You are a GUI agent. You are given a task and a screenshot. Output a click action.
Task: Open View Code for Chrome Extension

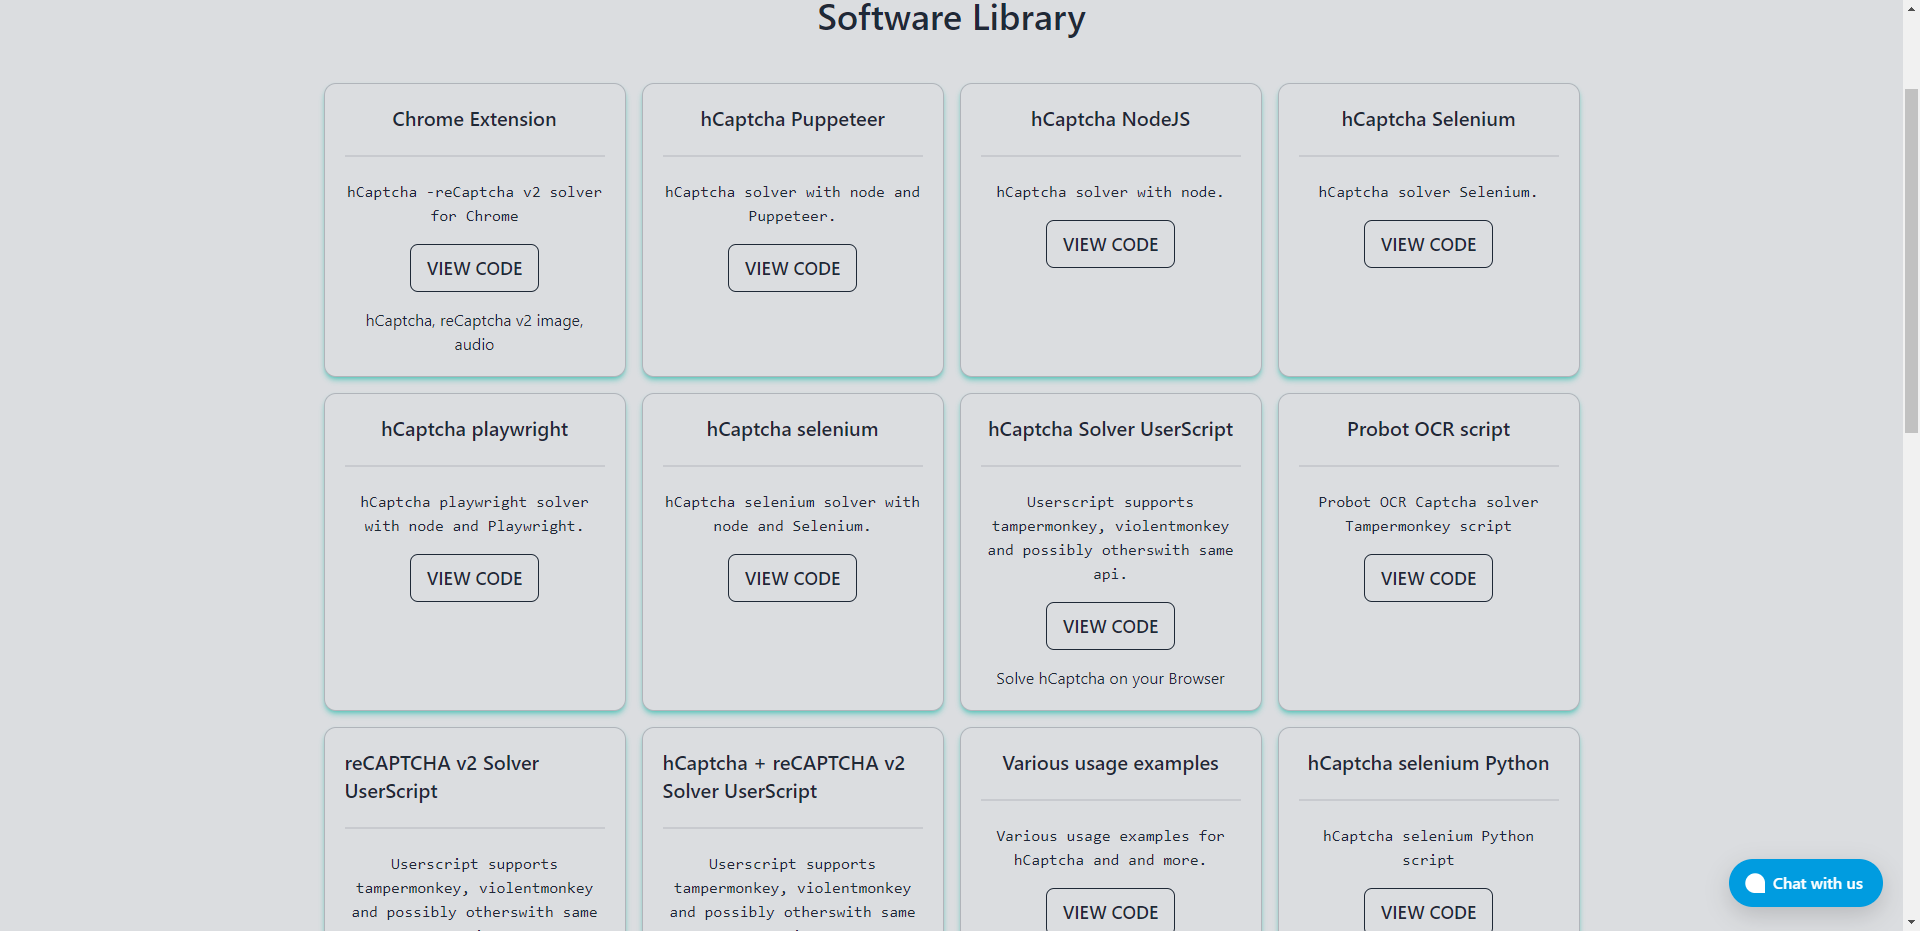pyautogui.click(x=474, y=268)
